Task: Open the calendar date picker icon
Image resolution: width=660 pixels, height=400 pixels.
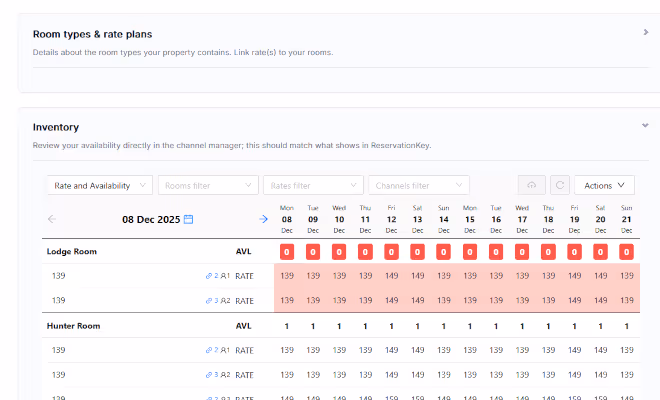Action: click(188, 219)
